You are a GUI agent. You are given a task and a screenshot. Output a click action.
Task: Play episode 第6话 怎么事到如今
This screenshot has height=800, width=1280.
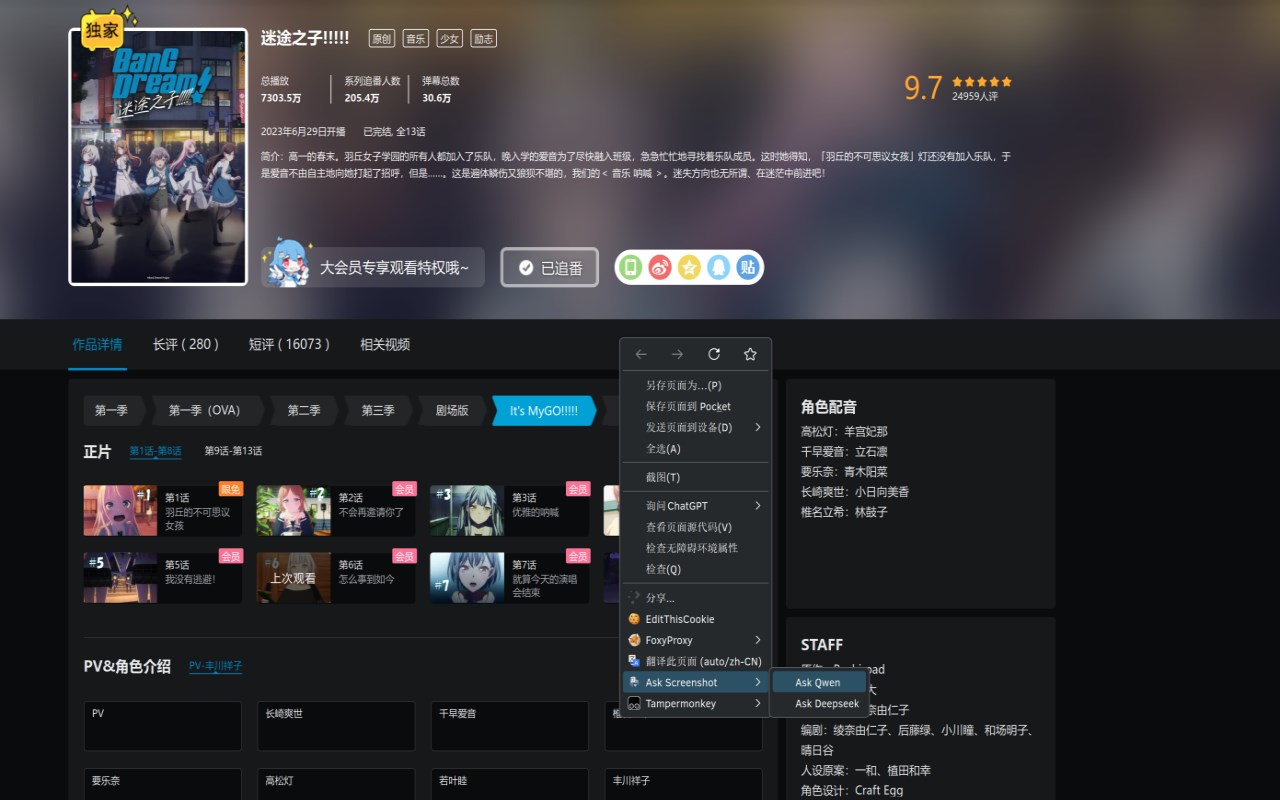(336, 577)
